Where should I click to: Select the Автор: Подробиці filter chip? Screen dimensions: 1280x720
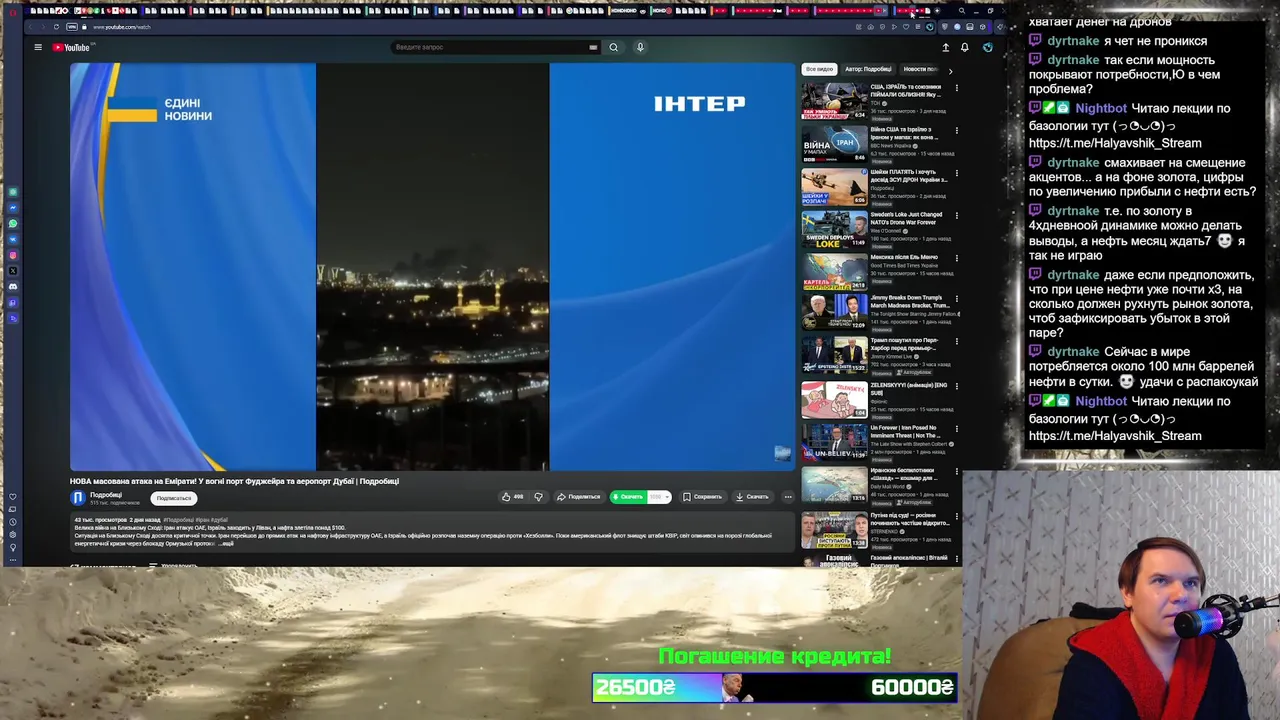pos(868,69)
